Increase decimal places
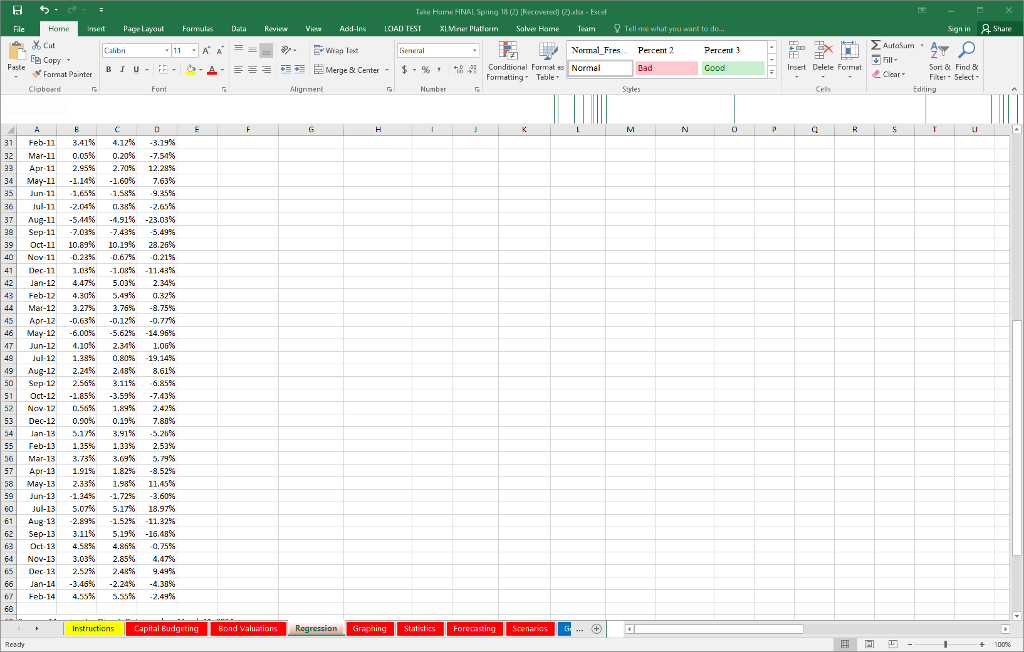Screen dimensions: 1024x652 tap(458, 69)
